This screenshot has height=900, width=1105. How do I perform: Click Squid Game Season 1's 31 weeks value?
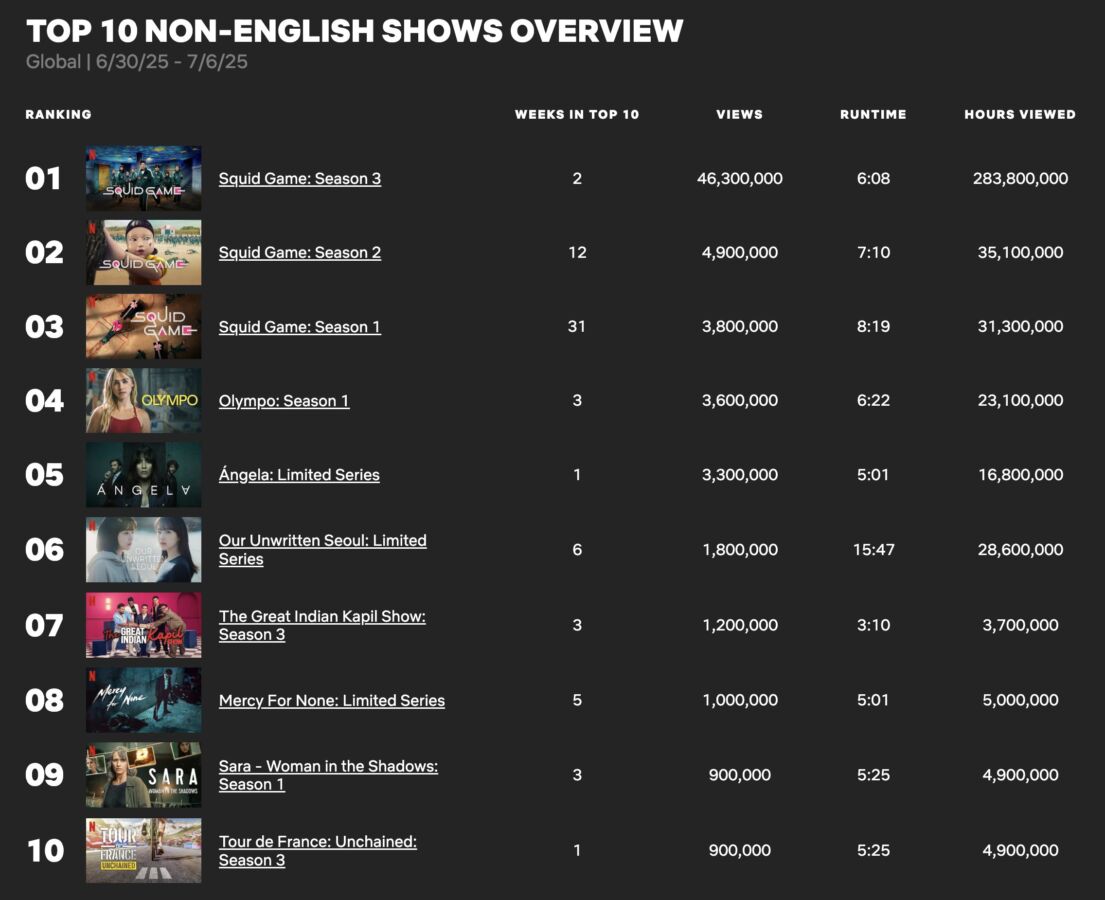click(x=577, y=326)
